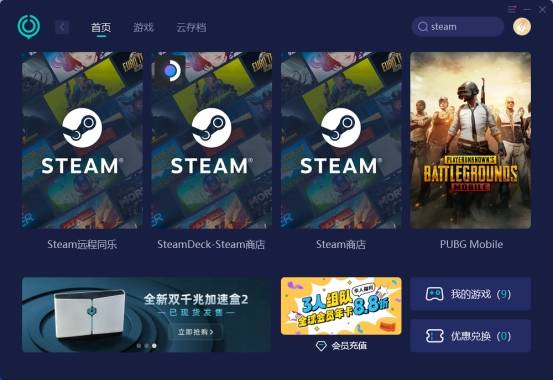
Task: Select the Steam商店 game card
Action: (x=341, y=140)
